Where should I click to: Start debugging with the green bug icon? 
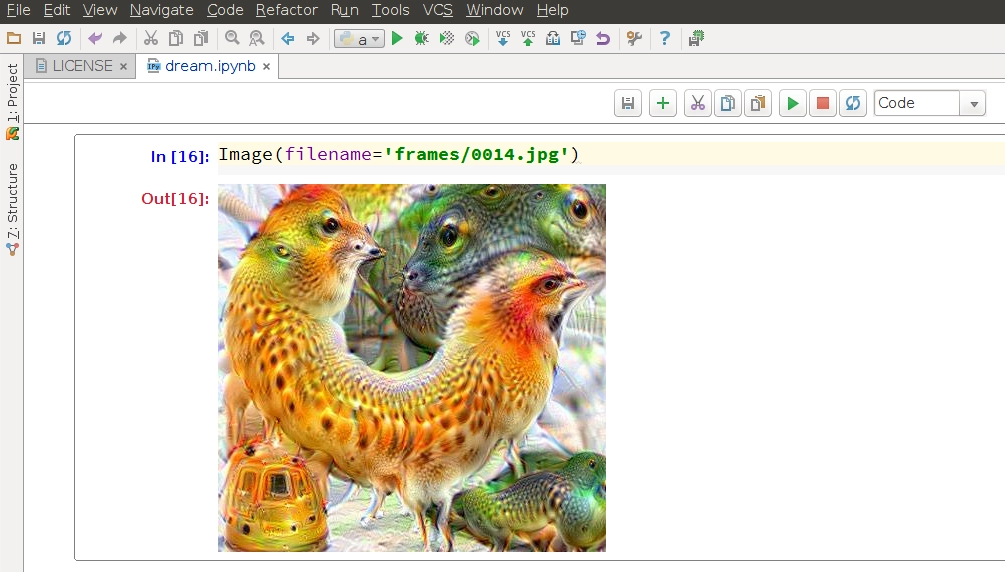pyautogui.click(x=422, y=38)
